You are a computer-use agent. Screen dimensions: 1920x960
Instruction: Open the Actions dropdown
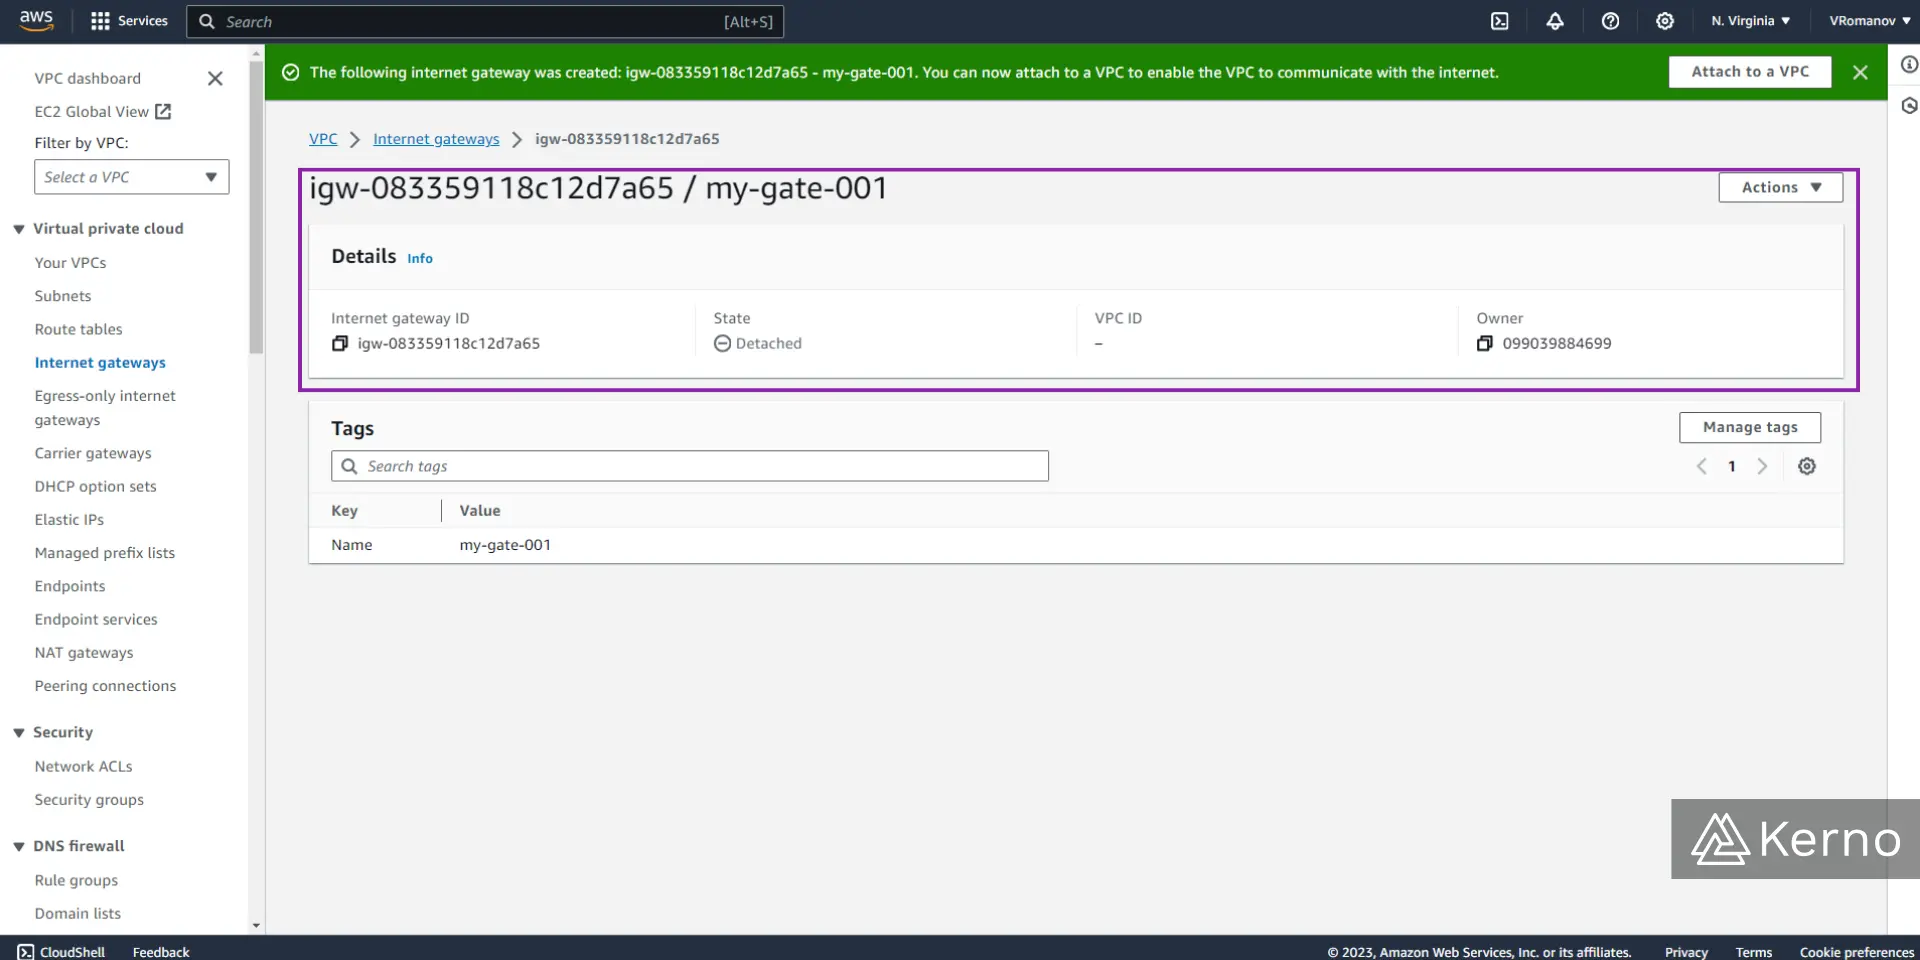1780,187
